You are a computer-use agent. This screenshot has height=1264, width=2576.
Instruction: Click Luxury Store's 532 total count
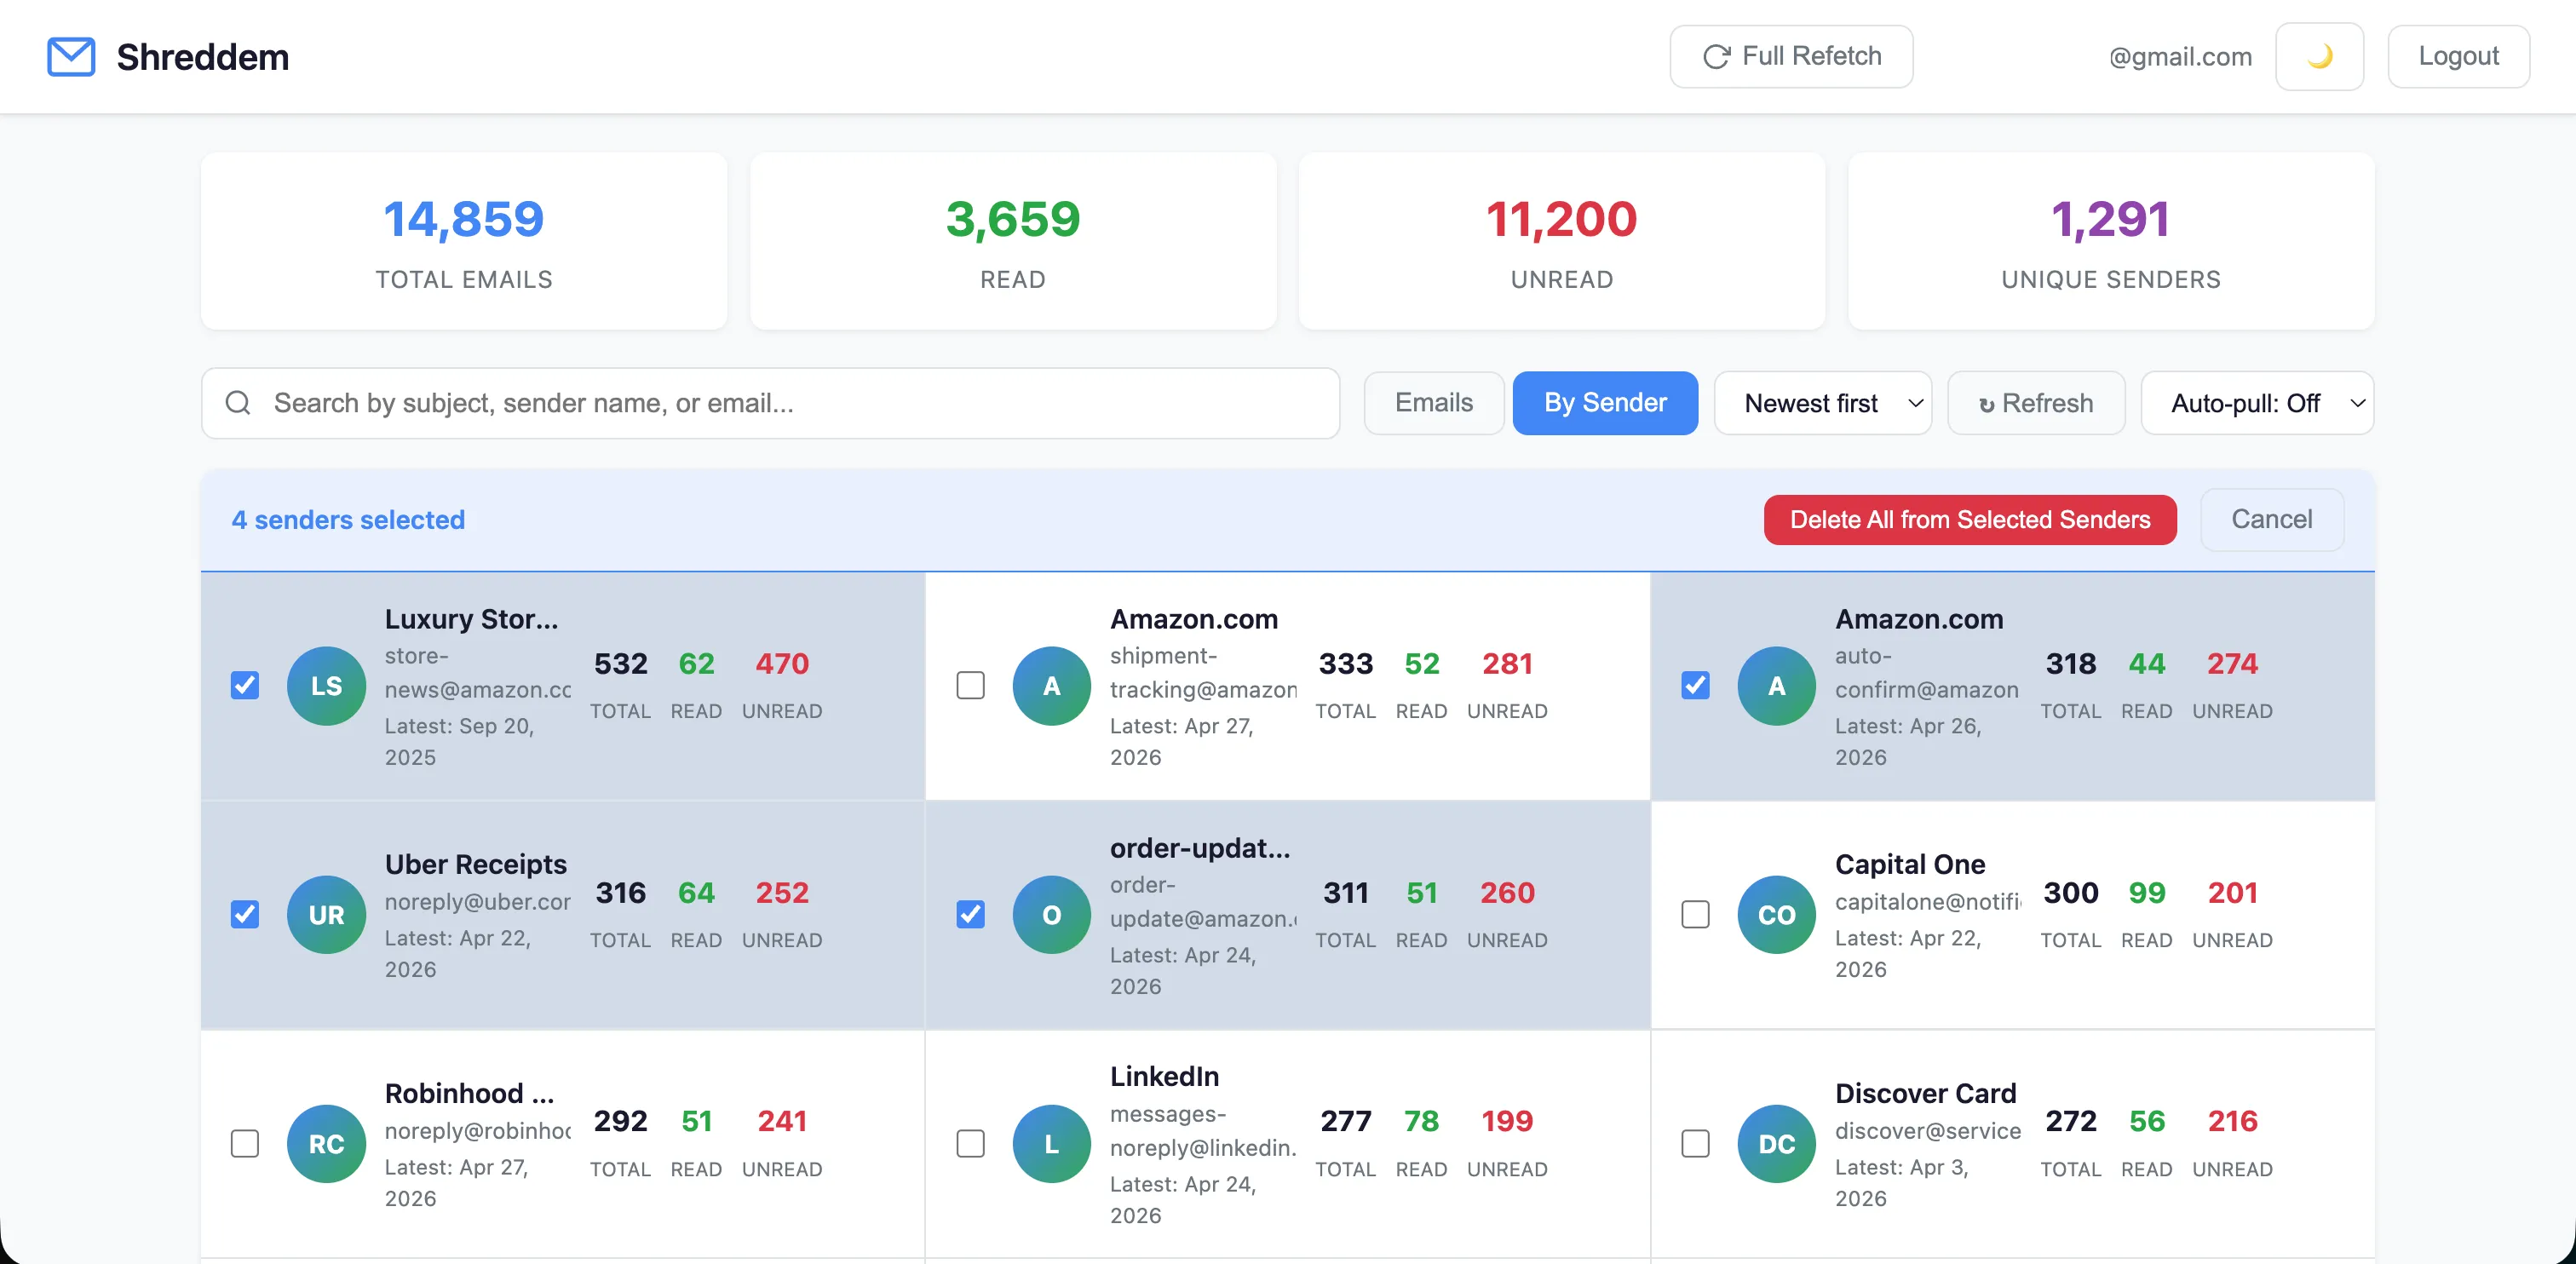click(620, 664)
